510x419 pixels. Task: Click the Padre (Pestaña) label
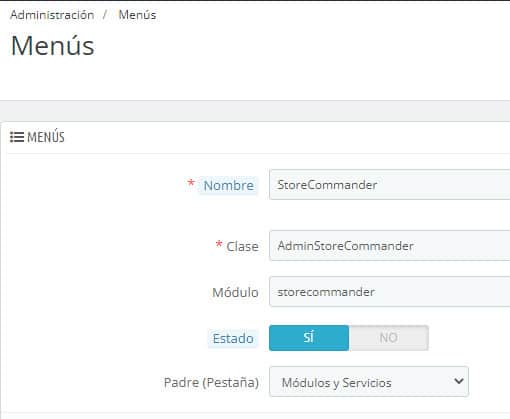[x=211, y=382]
